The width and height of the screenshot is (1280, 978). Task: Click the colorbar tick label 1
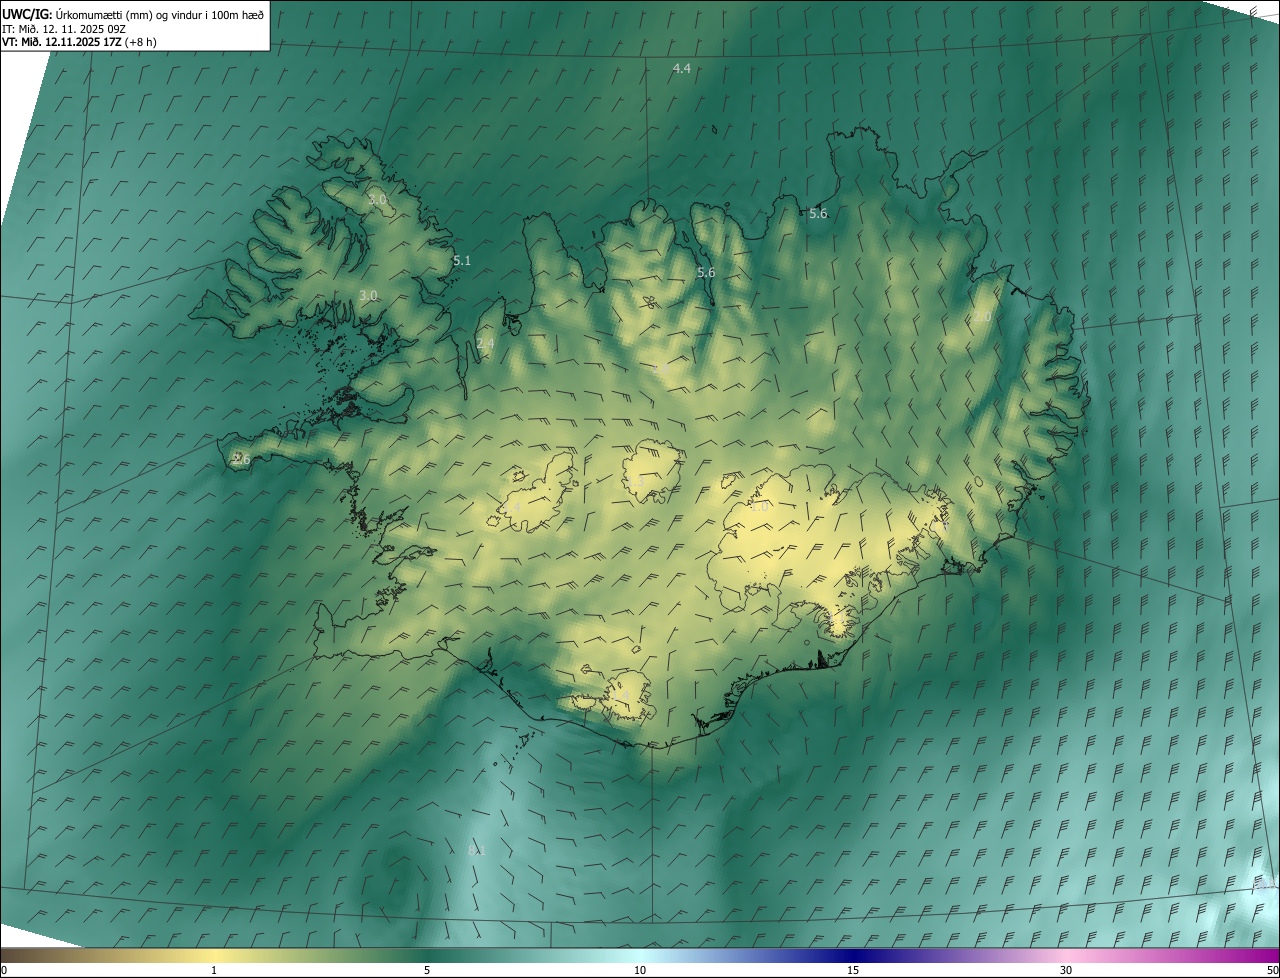(214, 970)
